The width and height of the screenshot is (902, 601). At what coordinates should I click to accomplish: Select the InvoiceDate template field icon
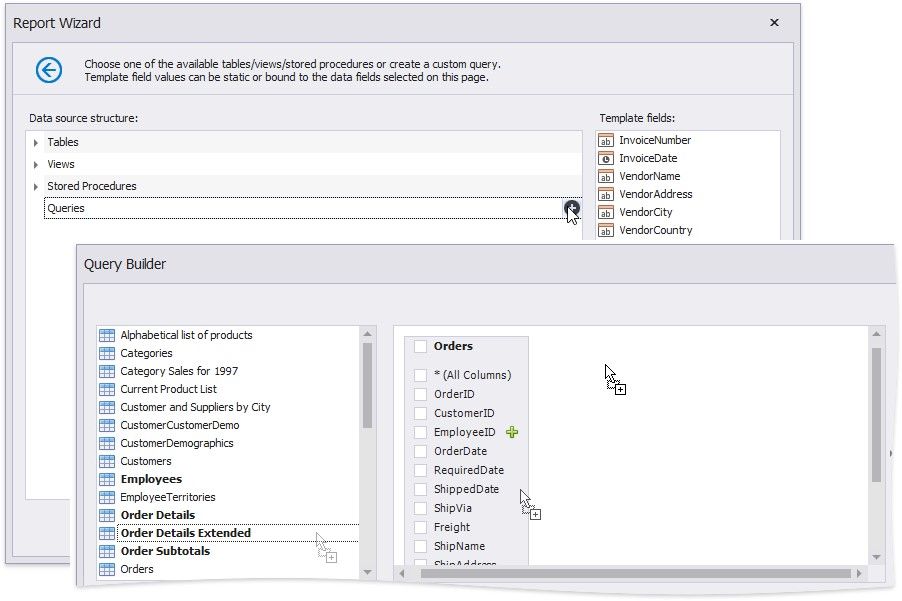(605, 159)
